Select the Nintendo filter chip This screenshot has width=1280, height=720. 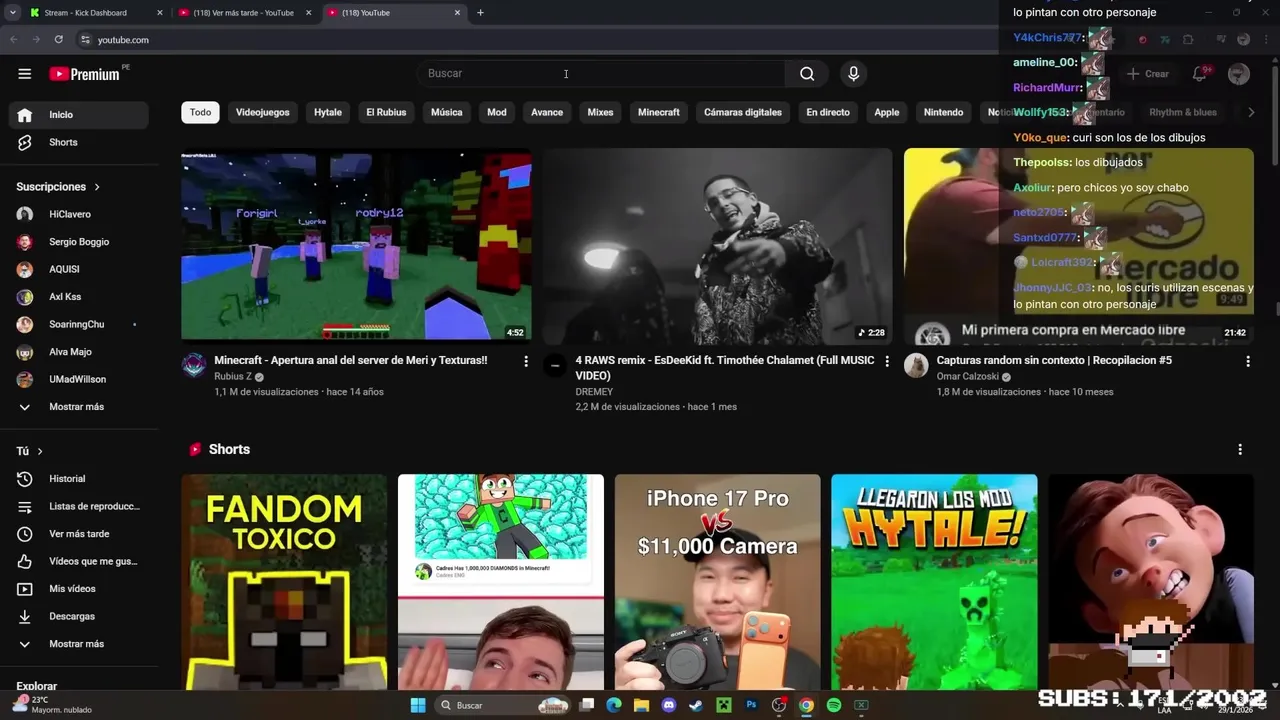943,112
